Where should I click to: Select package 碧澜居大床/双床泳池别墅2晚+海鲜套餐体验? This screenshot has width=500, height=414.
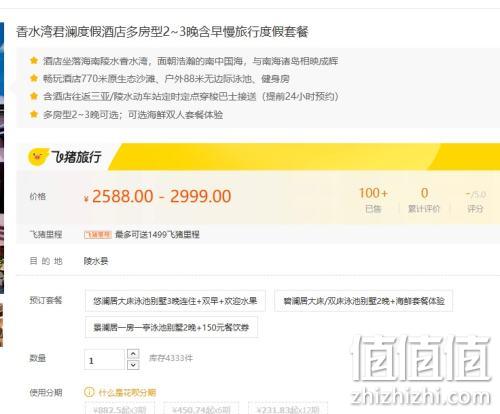point(364,301)
